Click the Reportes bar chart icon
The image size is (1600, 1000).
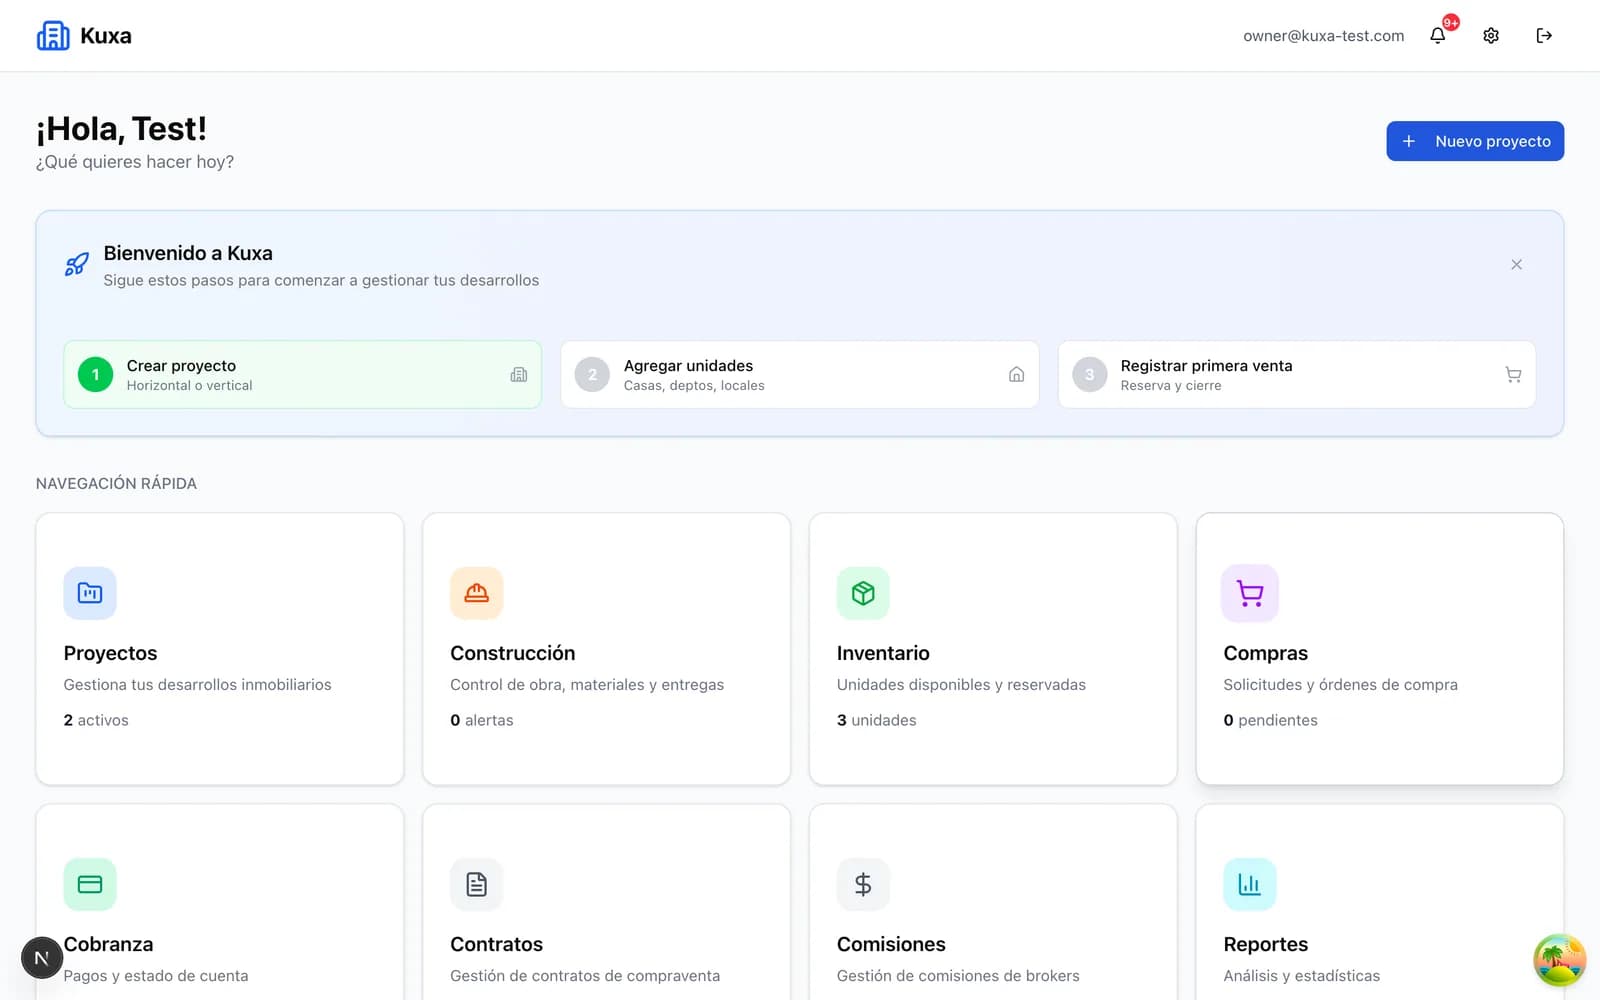click(x=1250, y=884)
